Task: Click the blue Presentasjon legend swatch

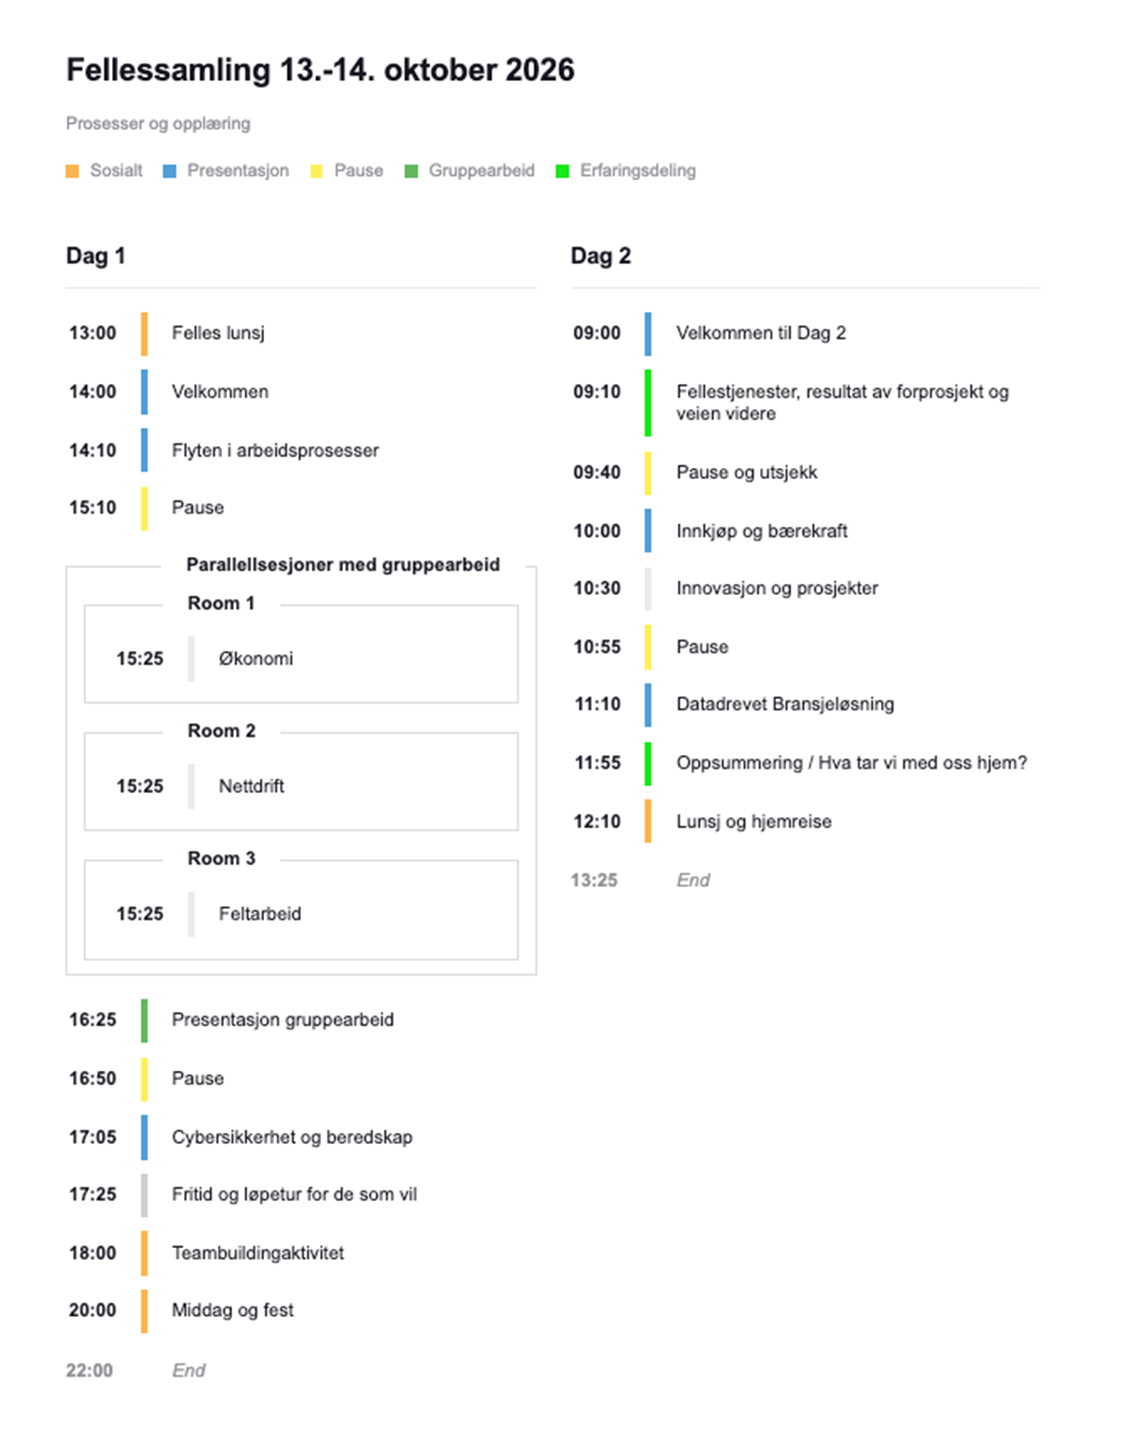Action: pyautogui.click(x=169, y=171)
